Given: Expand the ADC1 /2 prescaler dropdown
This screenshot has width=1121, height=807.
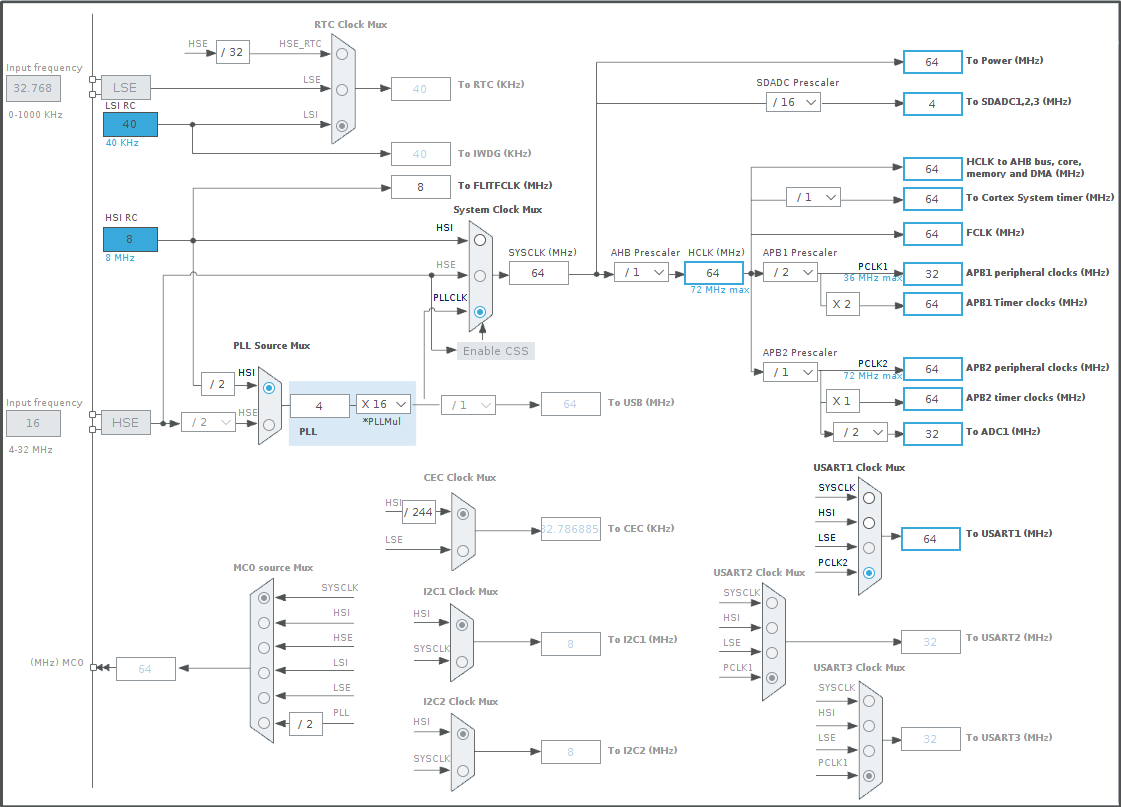Looking at the screenshot, I should [861, 432].
